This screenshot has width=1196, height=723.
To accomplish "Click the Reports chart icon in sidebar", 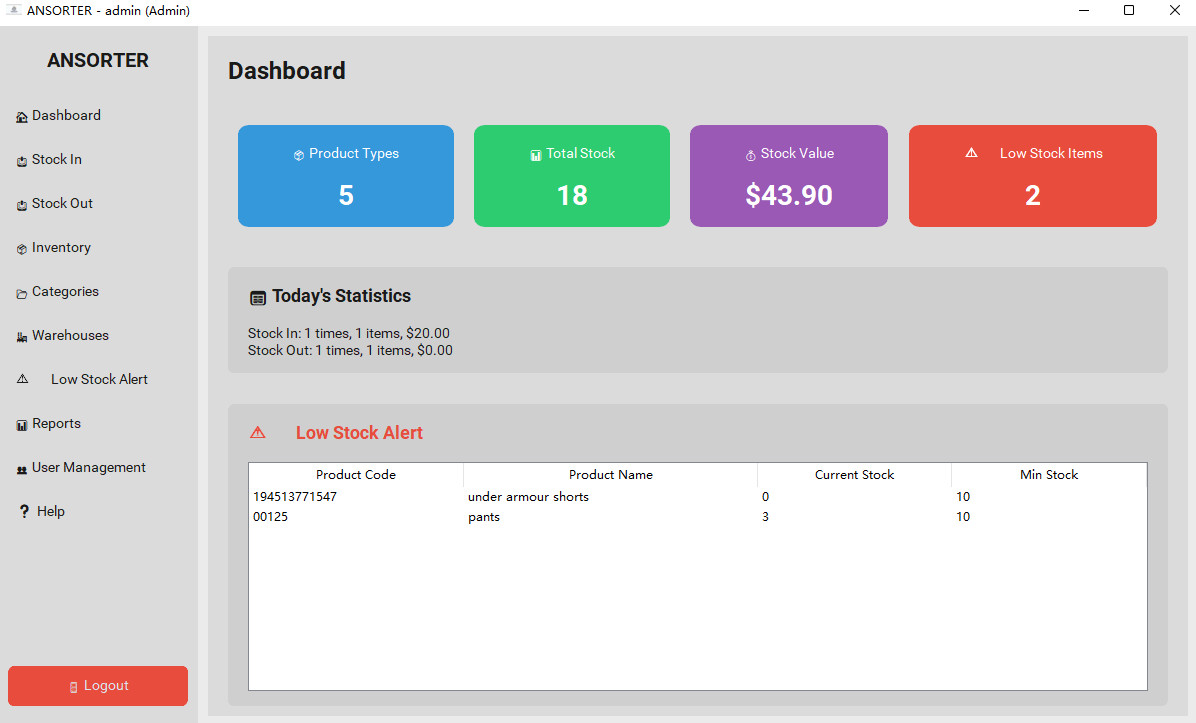I will click(22, 426).
